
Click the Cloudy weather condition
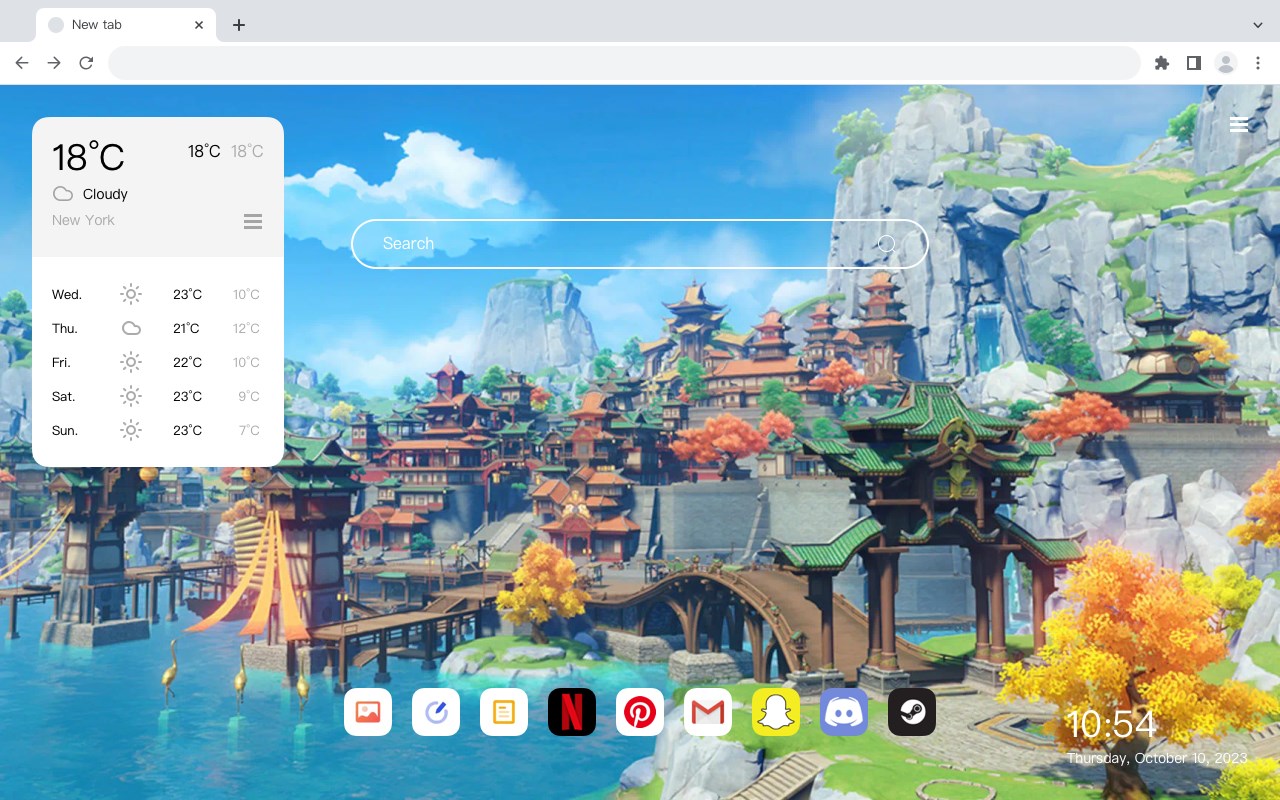pos(105,194)
